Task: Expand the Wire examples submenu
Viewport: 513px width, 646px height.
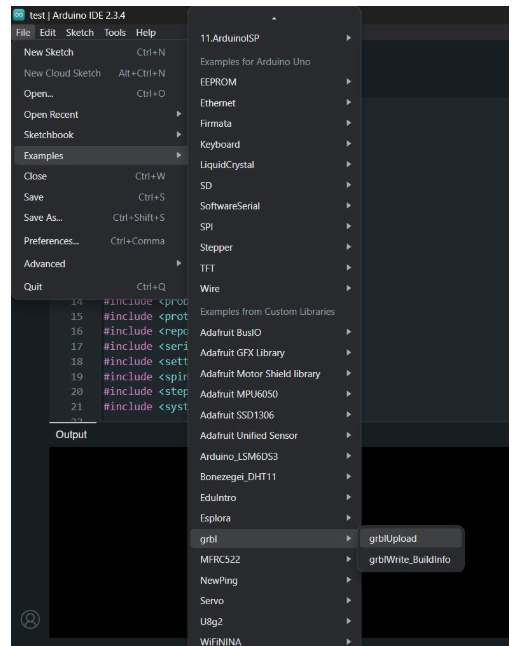Action: 274,289
